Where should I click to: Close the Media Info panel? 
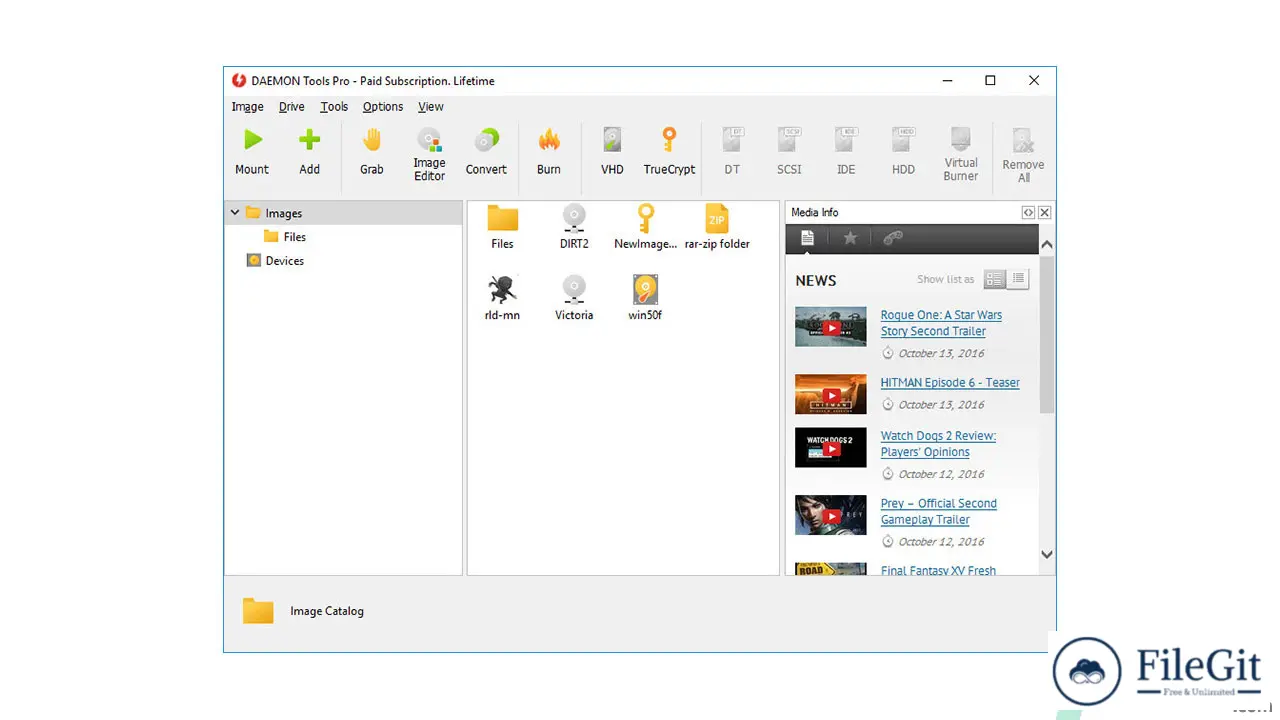pos(1045,213)
